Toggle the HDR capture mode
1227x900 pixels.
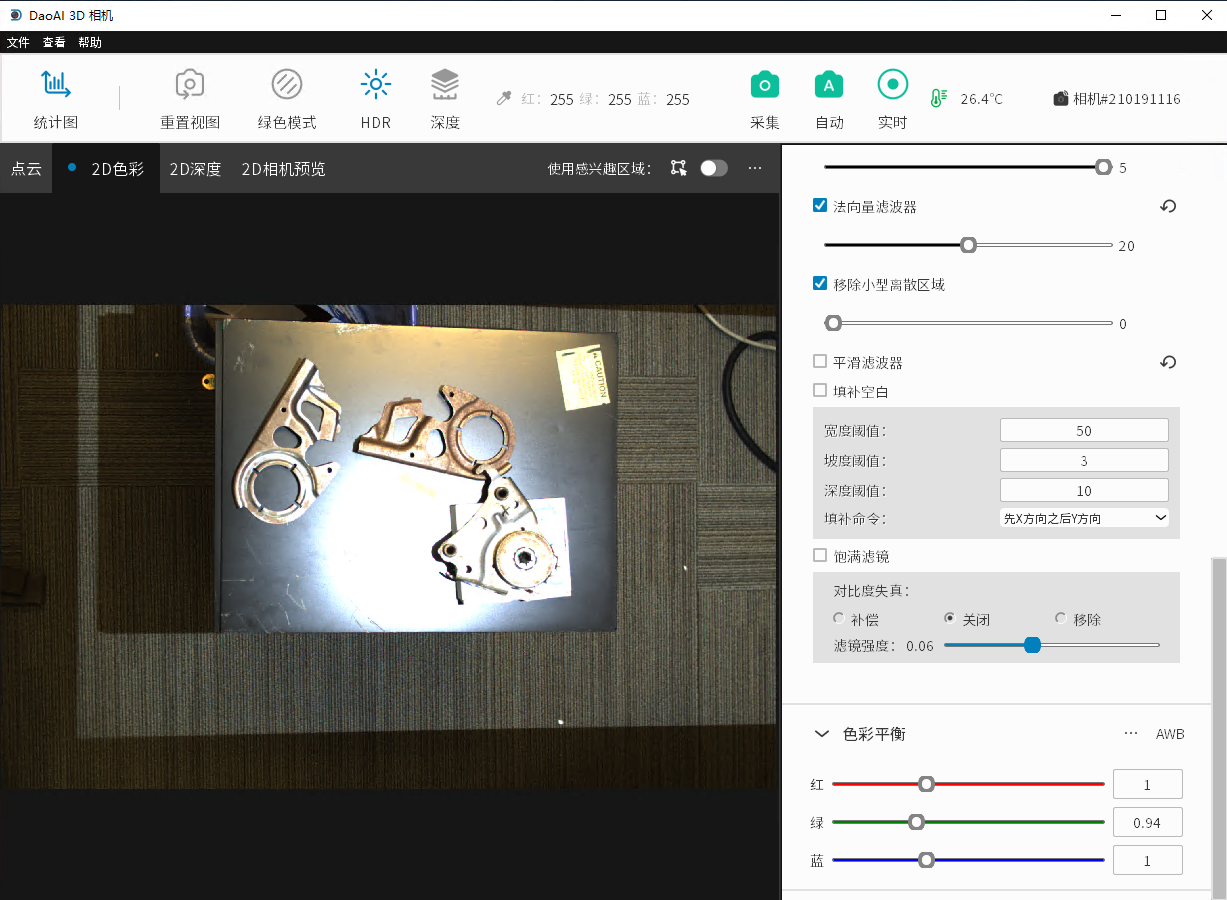[x=375, y=87]
